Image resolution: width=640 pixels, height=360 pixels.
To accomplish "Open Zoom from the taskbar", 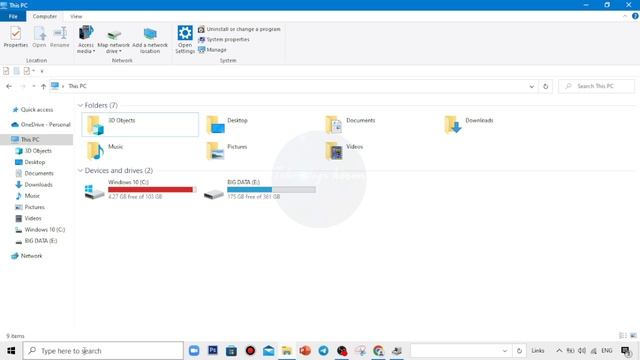I will 194,351.
